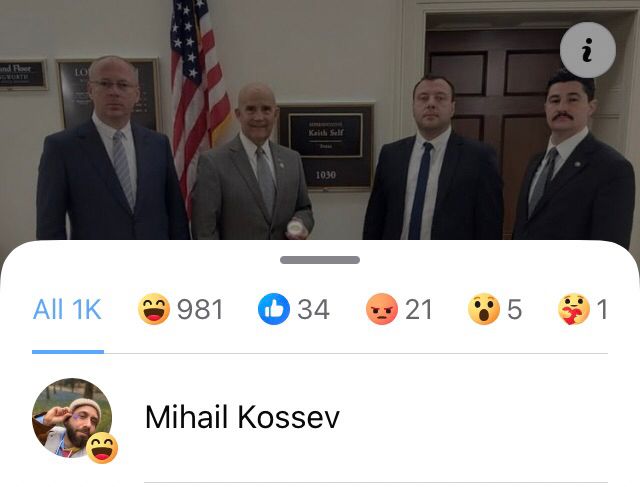The height and width of the screenshot is (487, 640).
Task: Show the 981 Haha reactions count
Action: point(200,309)
